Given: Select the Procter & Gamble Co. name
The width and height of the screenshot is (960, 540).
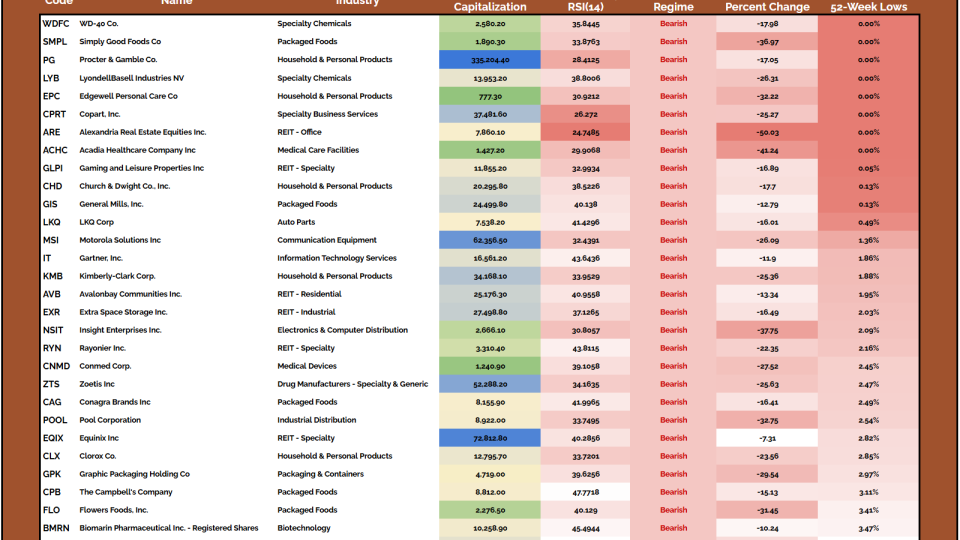Looking at the screenshot, I should coord(118,60).
